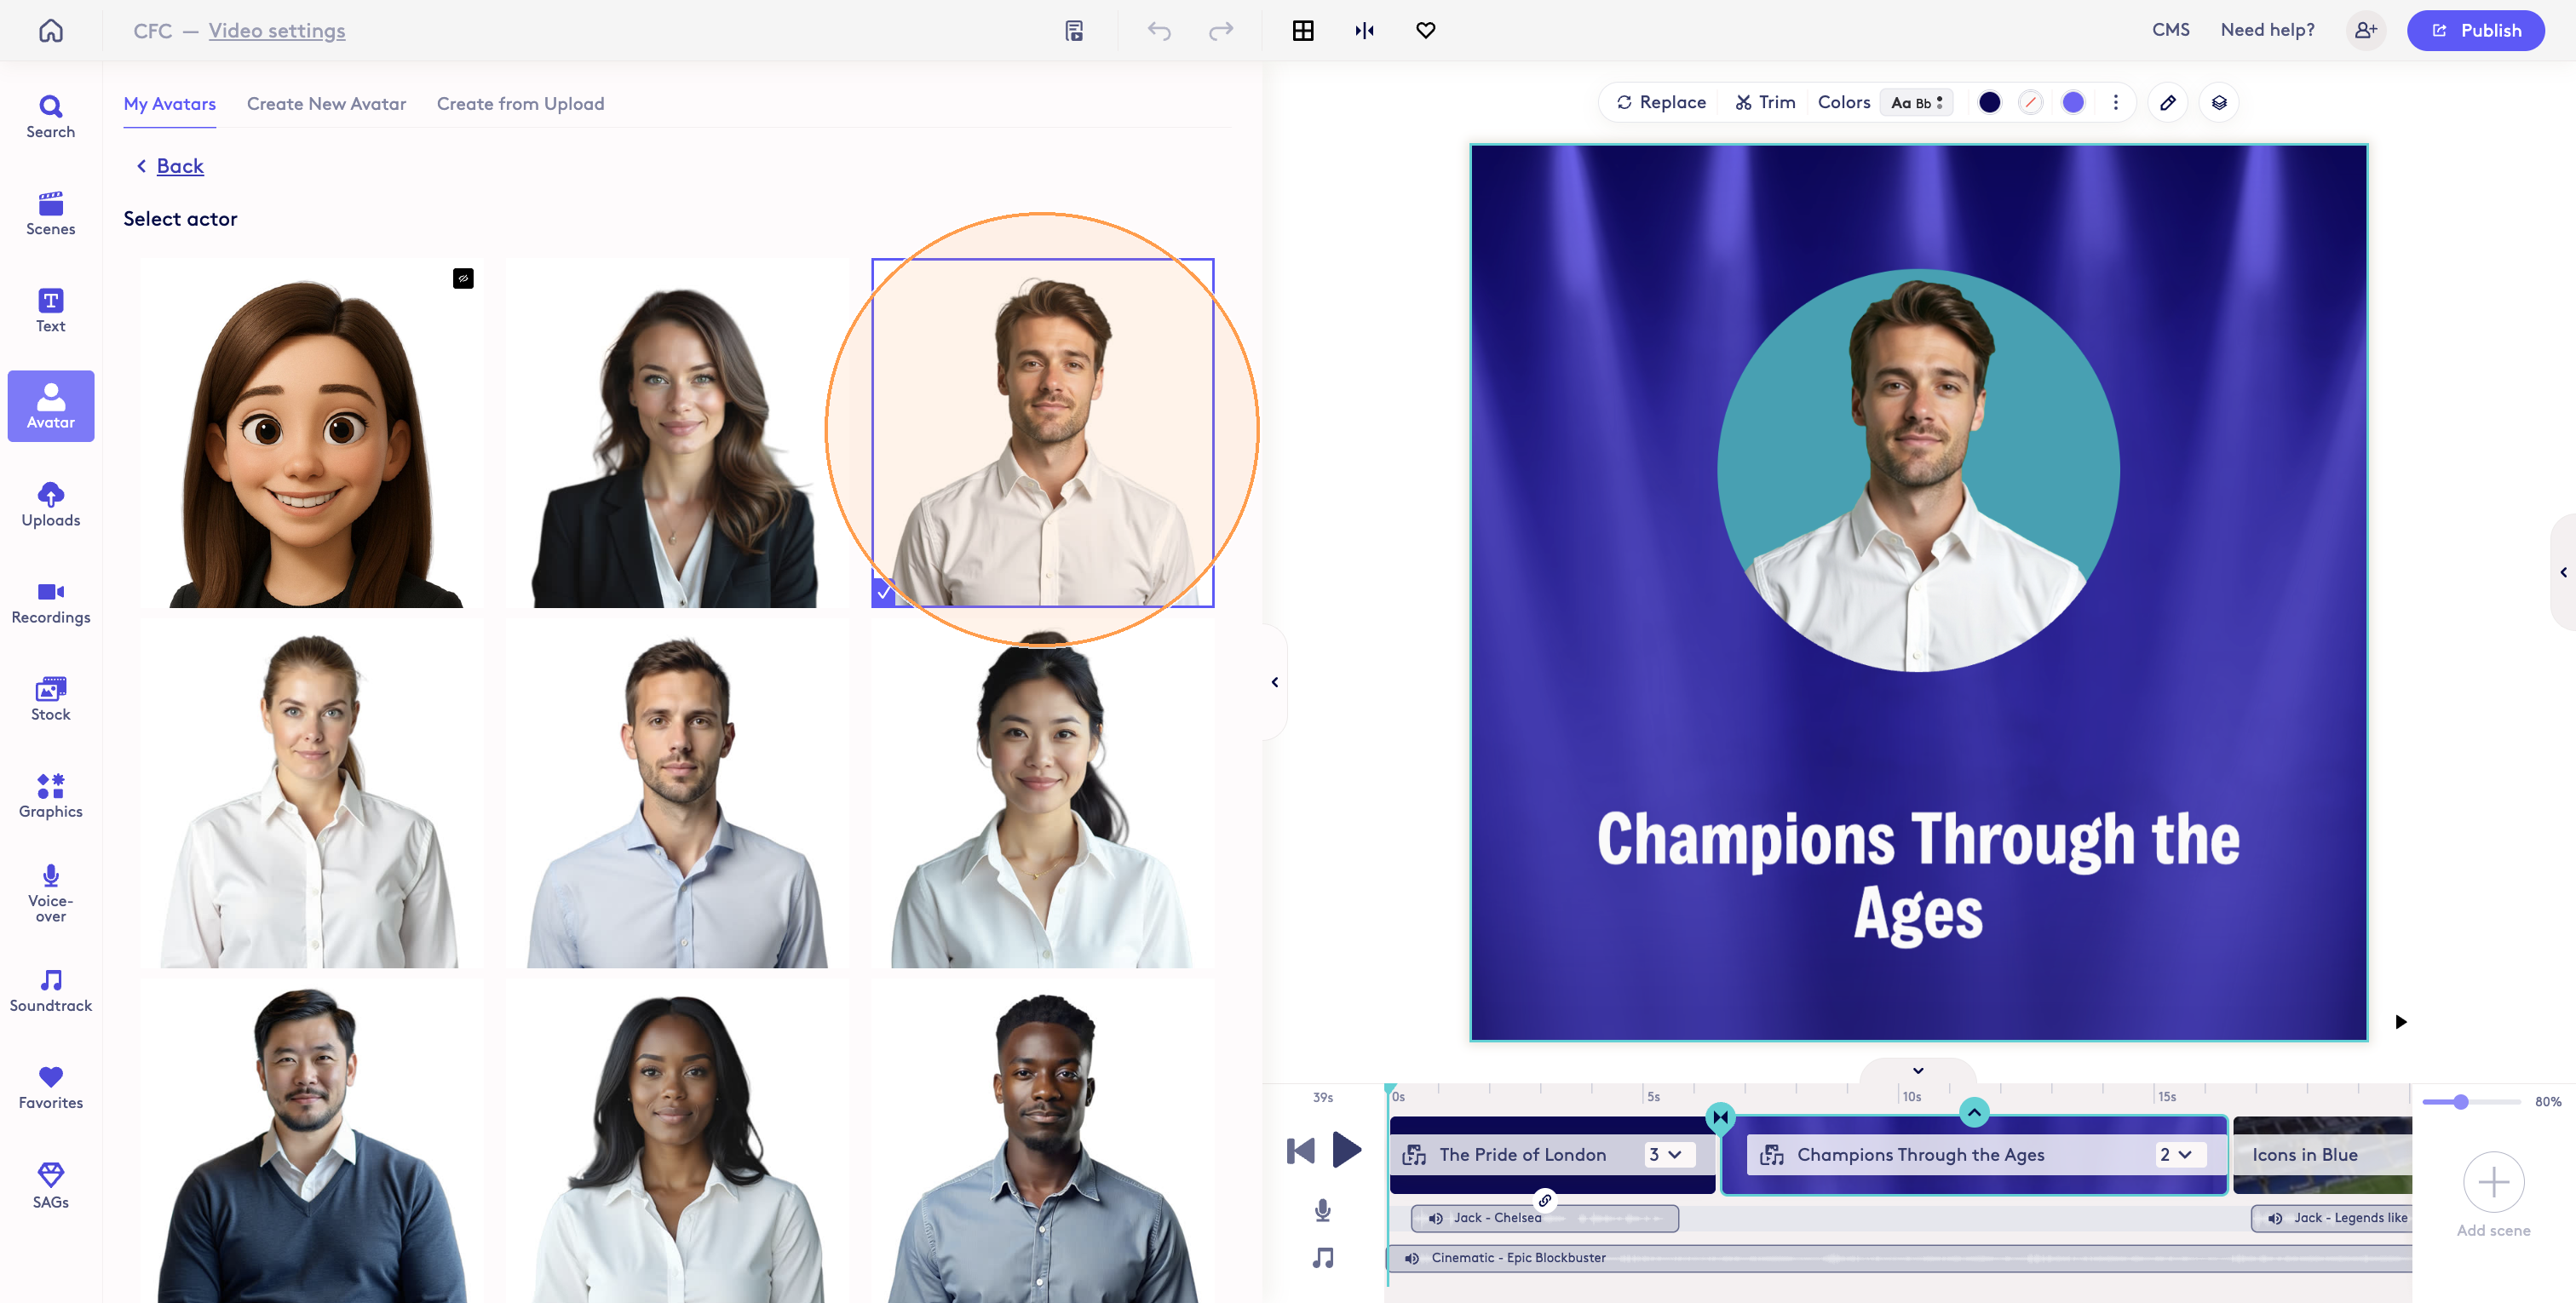
Task: Toggle mute on Jack - Chelsea audio clip
Action: [1435, 1218]
